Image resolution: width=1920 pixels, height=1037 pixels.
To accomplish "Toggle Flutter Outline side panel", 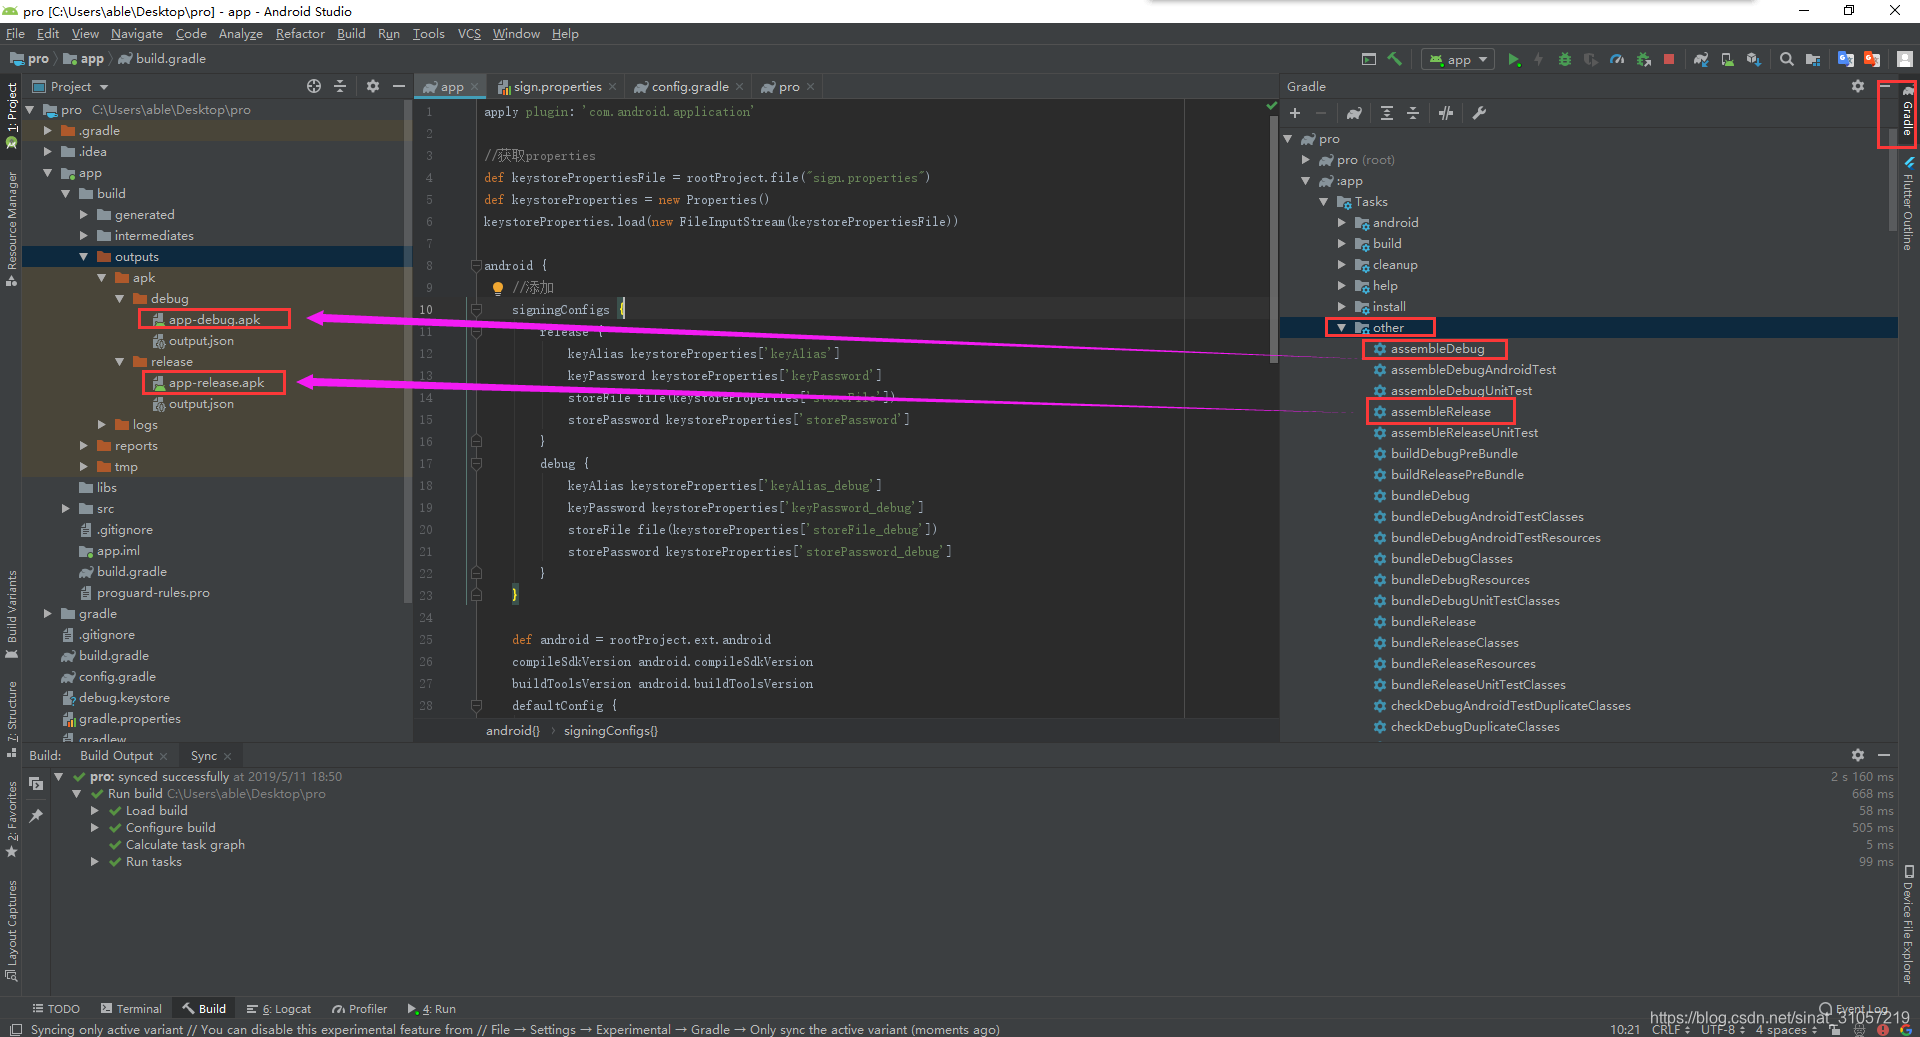I will 1908,204.
